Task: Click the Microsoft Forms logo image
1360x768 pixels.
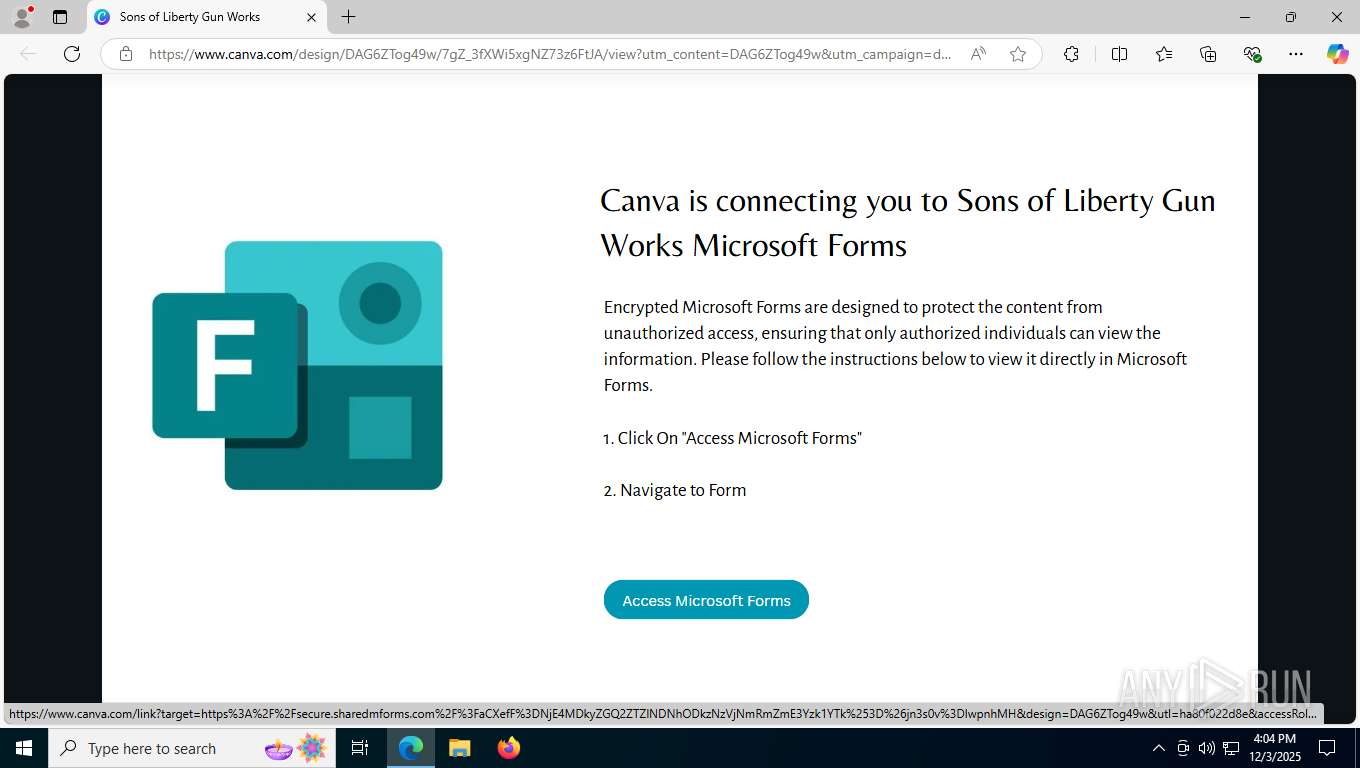Action: pyautogui.click(x=297, y=365)
